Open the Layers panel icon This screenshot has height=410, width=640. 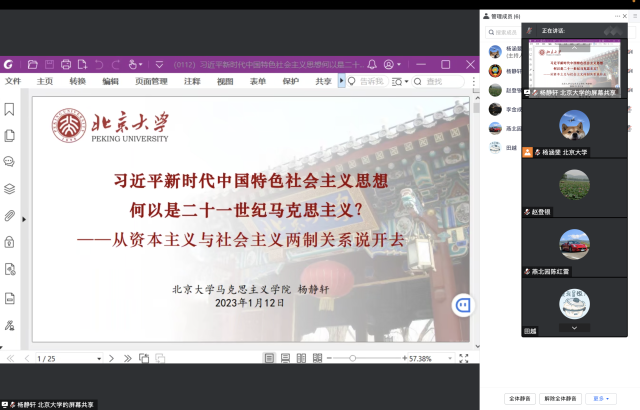pyautogui.click(x=9, y=189)
